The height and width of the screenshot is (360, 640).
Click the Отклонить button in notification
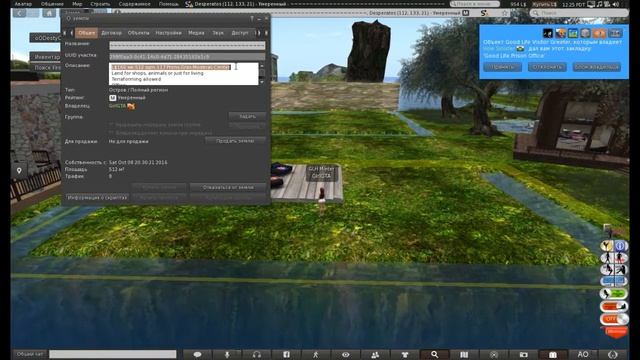coord(547,67)
